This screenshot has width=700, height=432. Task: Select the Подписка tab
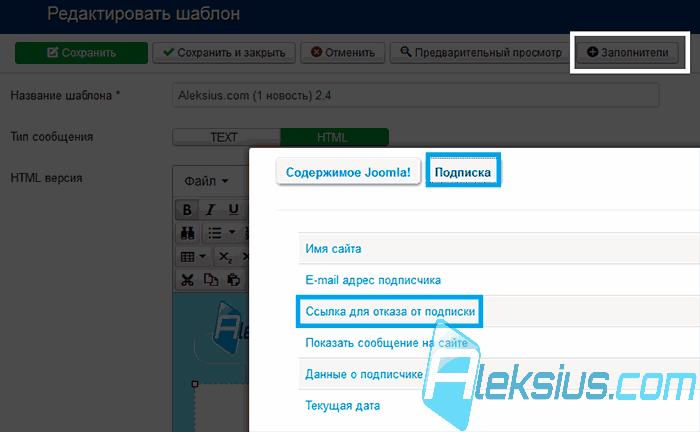pos(463,172)
